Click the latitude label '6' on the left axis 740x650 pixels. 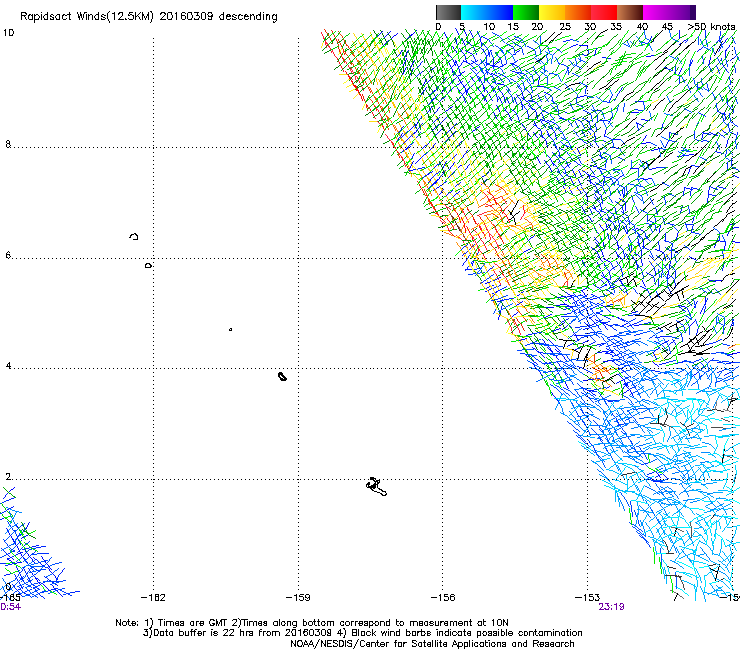click(8, 255)
